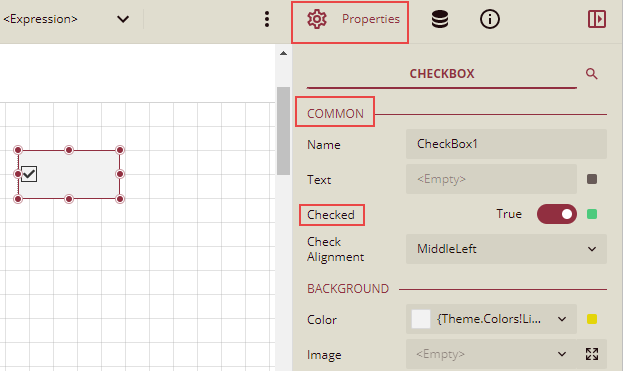This screenshot has width=623, height=371.
Task: Open the Data database icon panel
Action: pyautogui.click(x=440, y=19)
